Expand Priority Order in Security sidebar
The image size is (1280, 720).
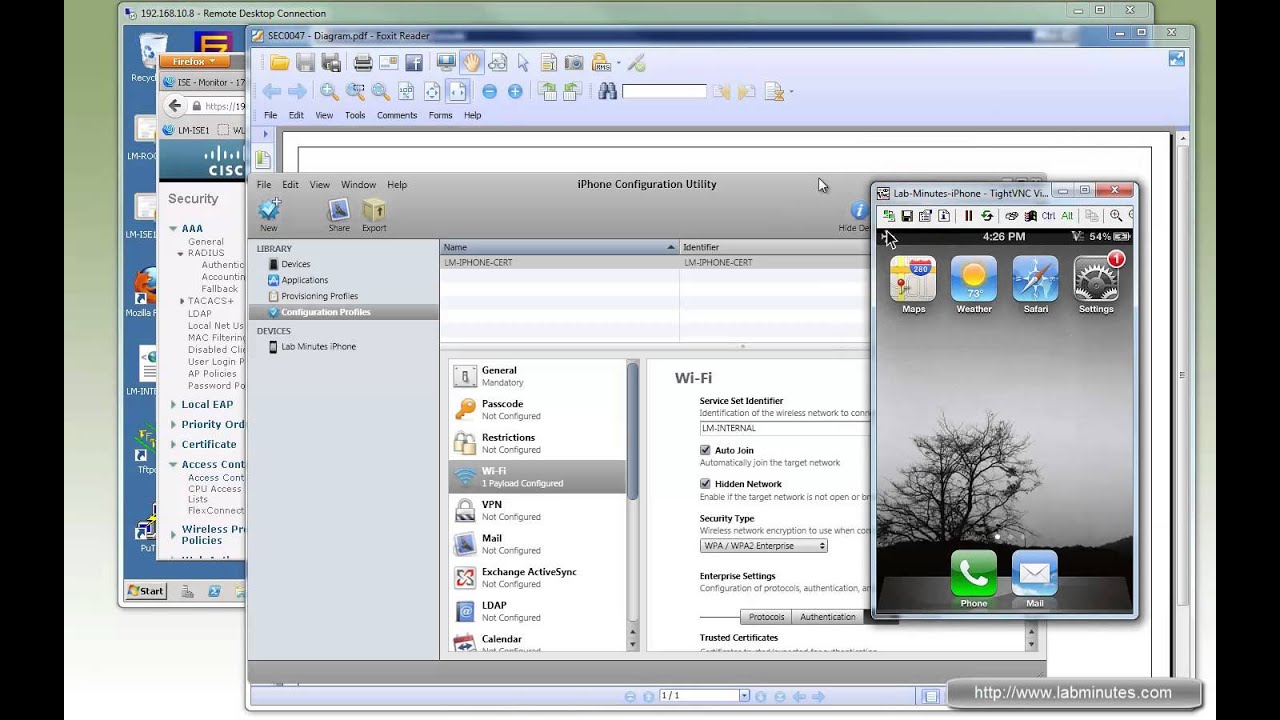click(x=173, y=425)
